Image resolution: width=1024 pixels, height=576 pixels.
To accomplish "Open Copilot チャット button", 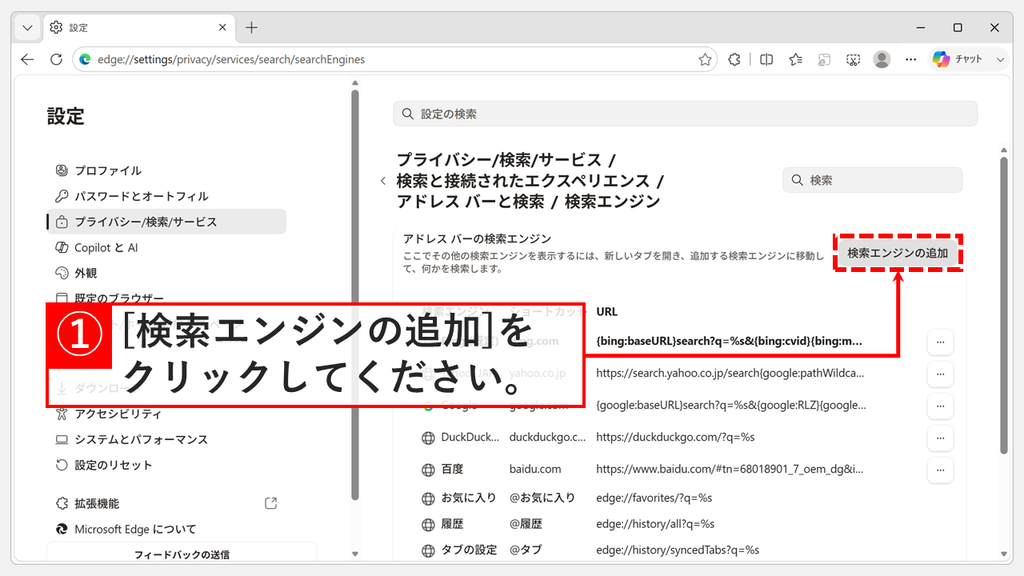I will tap(958, 59).
